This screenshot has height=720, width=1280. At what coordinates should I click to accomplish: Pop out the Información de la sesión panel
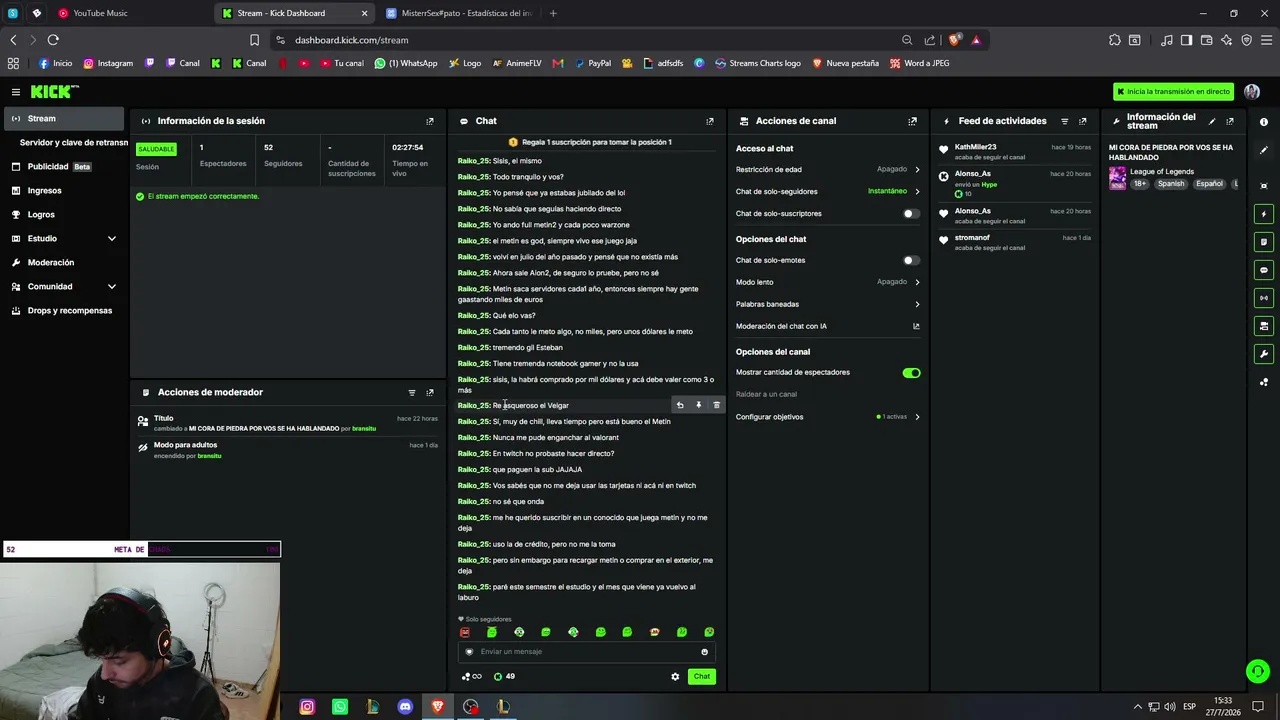pyautogui.click(x=430, y=121)
